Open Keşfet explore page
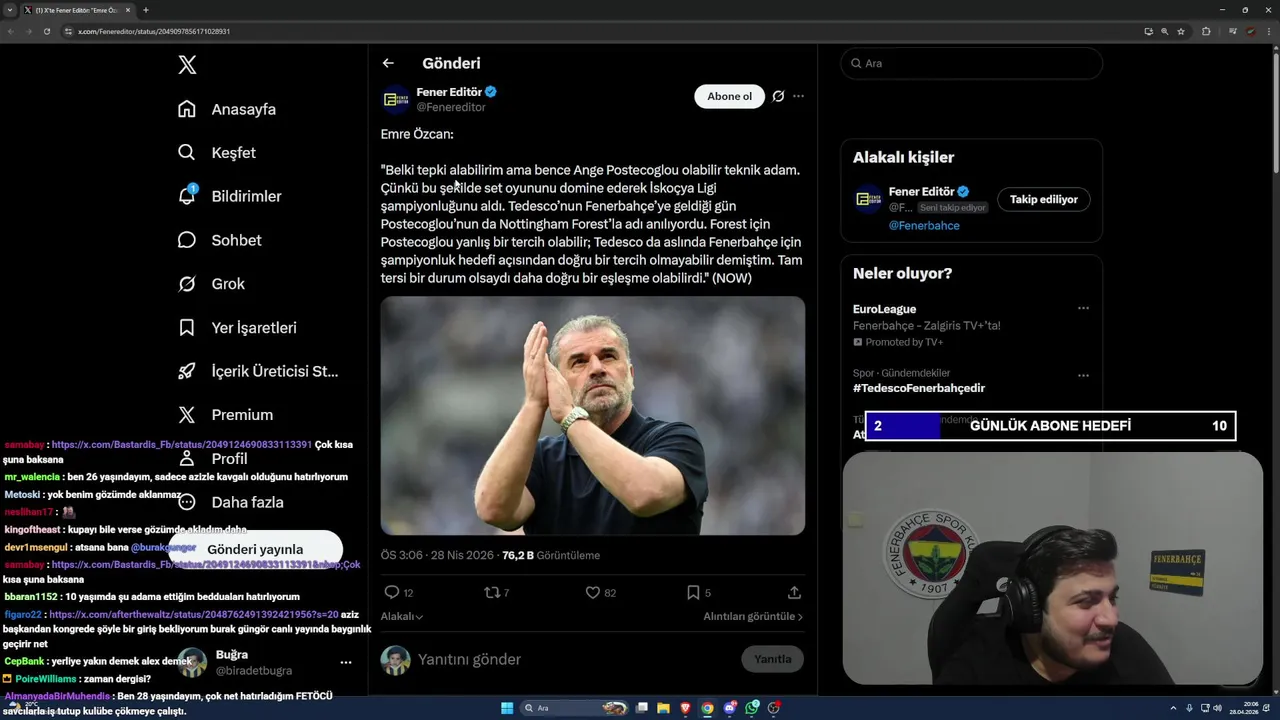The width and height of the screenshot is (1280, 720). pos(217,153)
